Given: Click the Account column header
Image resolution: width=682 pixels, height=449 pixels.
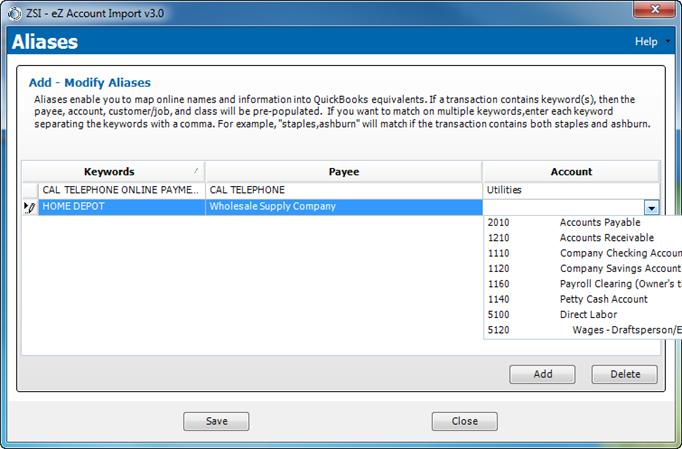Looking at the screenshot, I should click(571, 172).
